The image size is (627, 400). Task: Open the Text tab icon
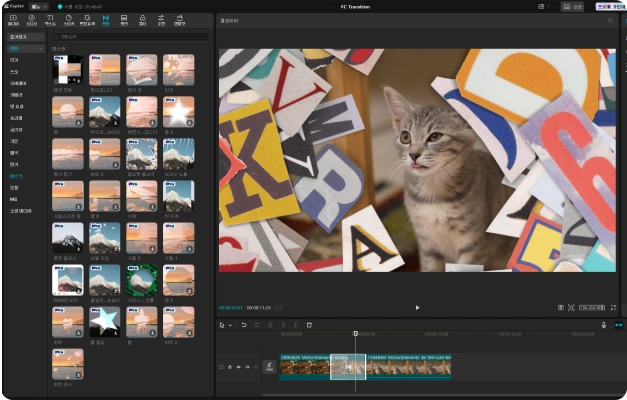[x=50, y=20]
